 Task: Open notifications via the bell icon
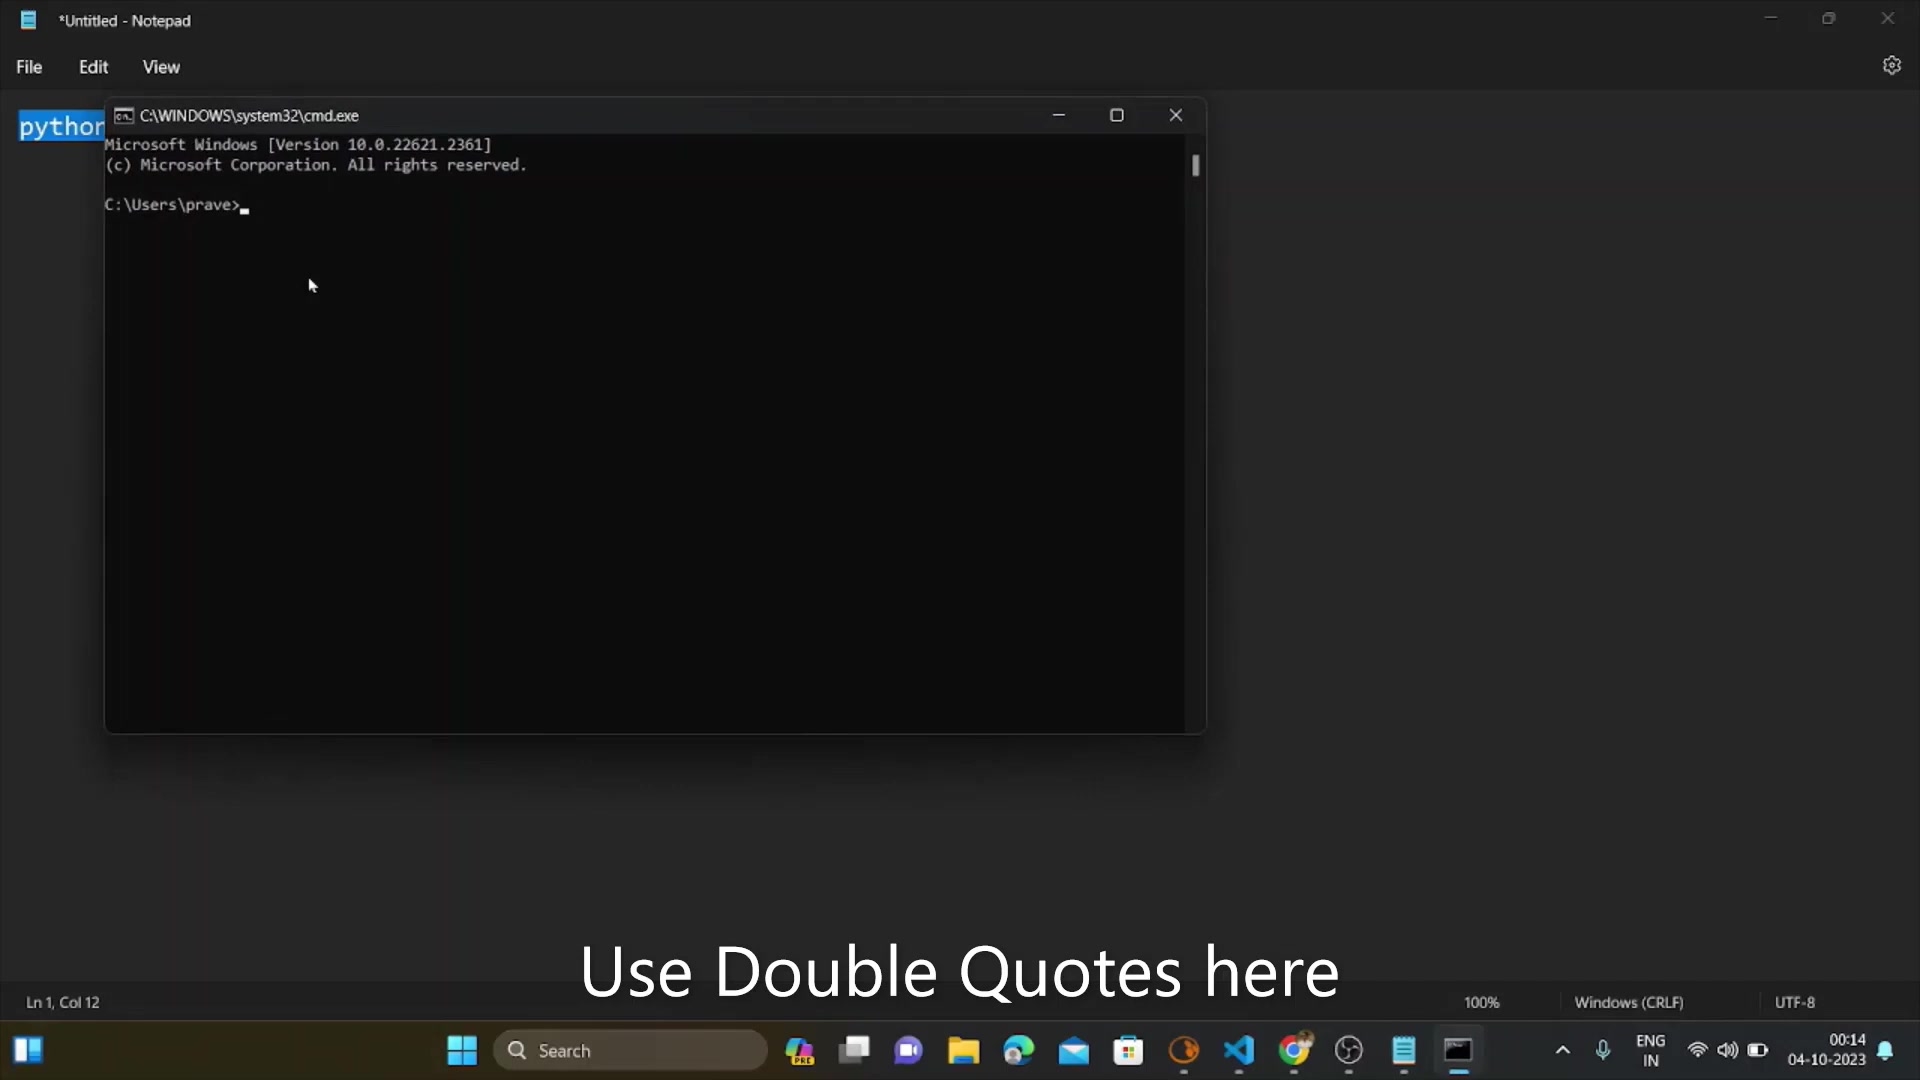[1884, 1050]
